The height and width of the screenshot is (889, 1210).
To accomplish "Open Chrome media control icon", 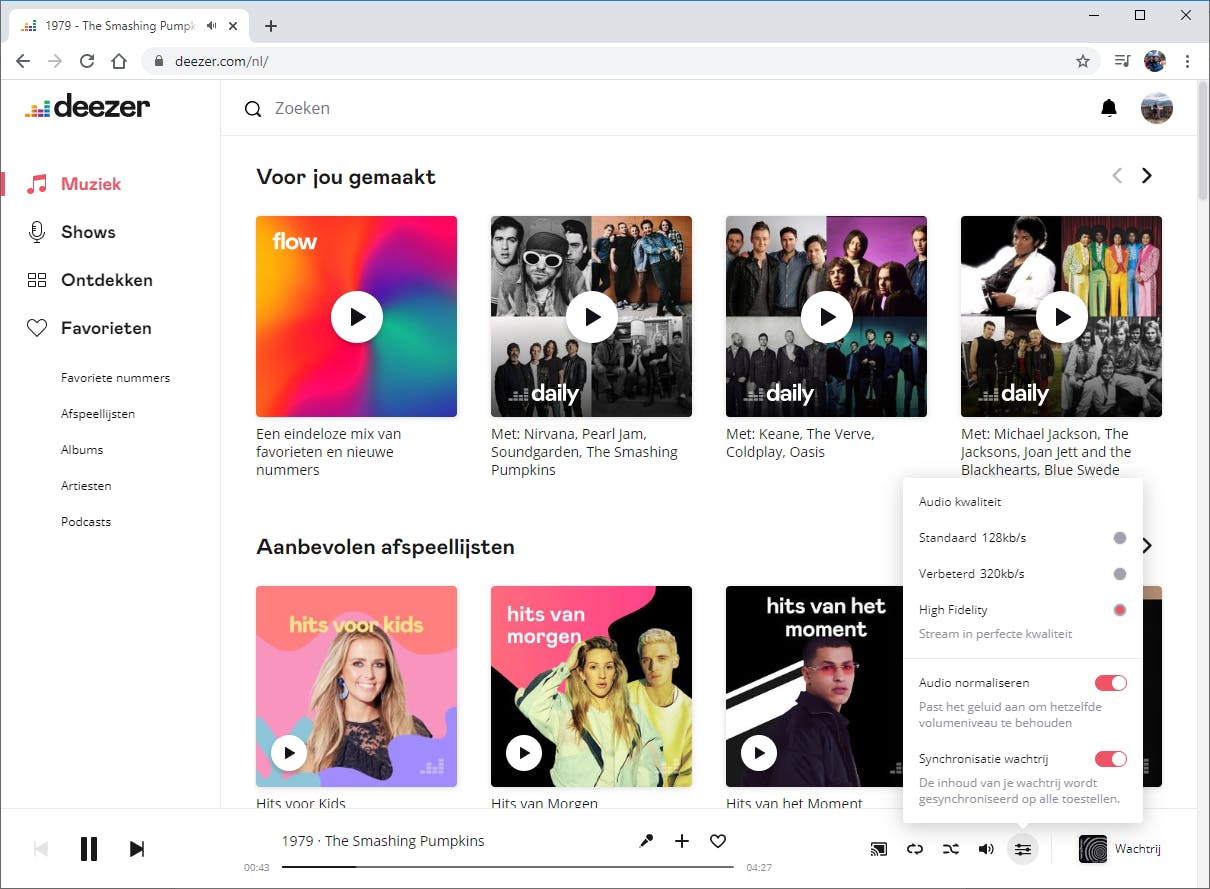I will [1122, 61].
